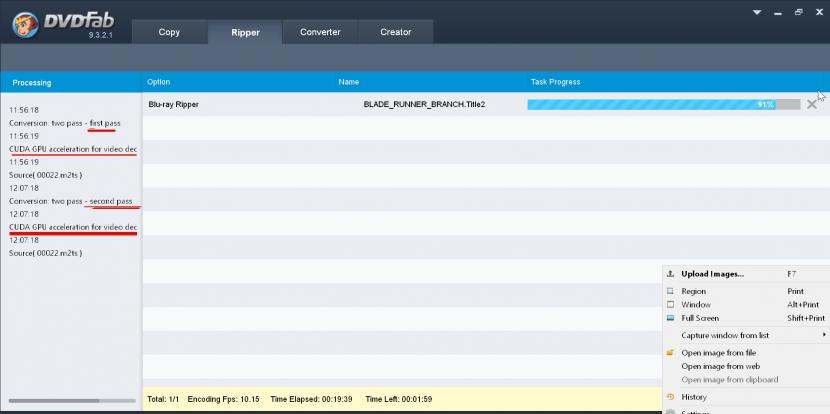Viewport: 830px width, 414px height.
Task: Open the title bar dropdown arrow menu
Action: pos(757,12)
